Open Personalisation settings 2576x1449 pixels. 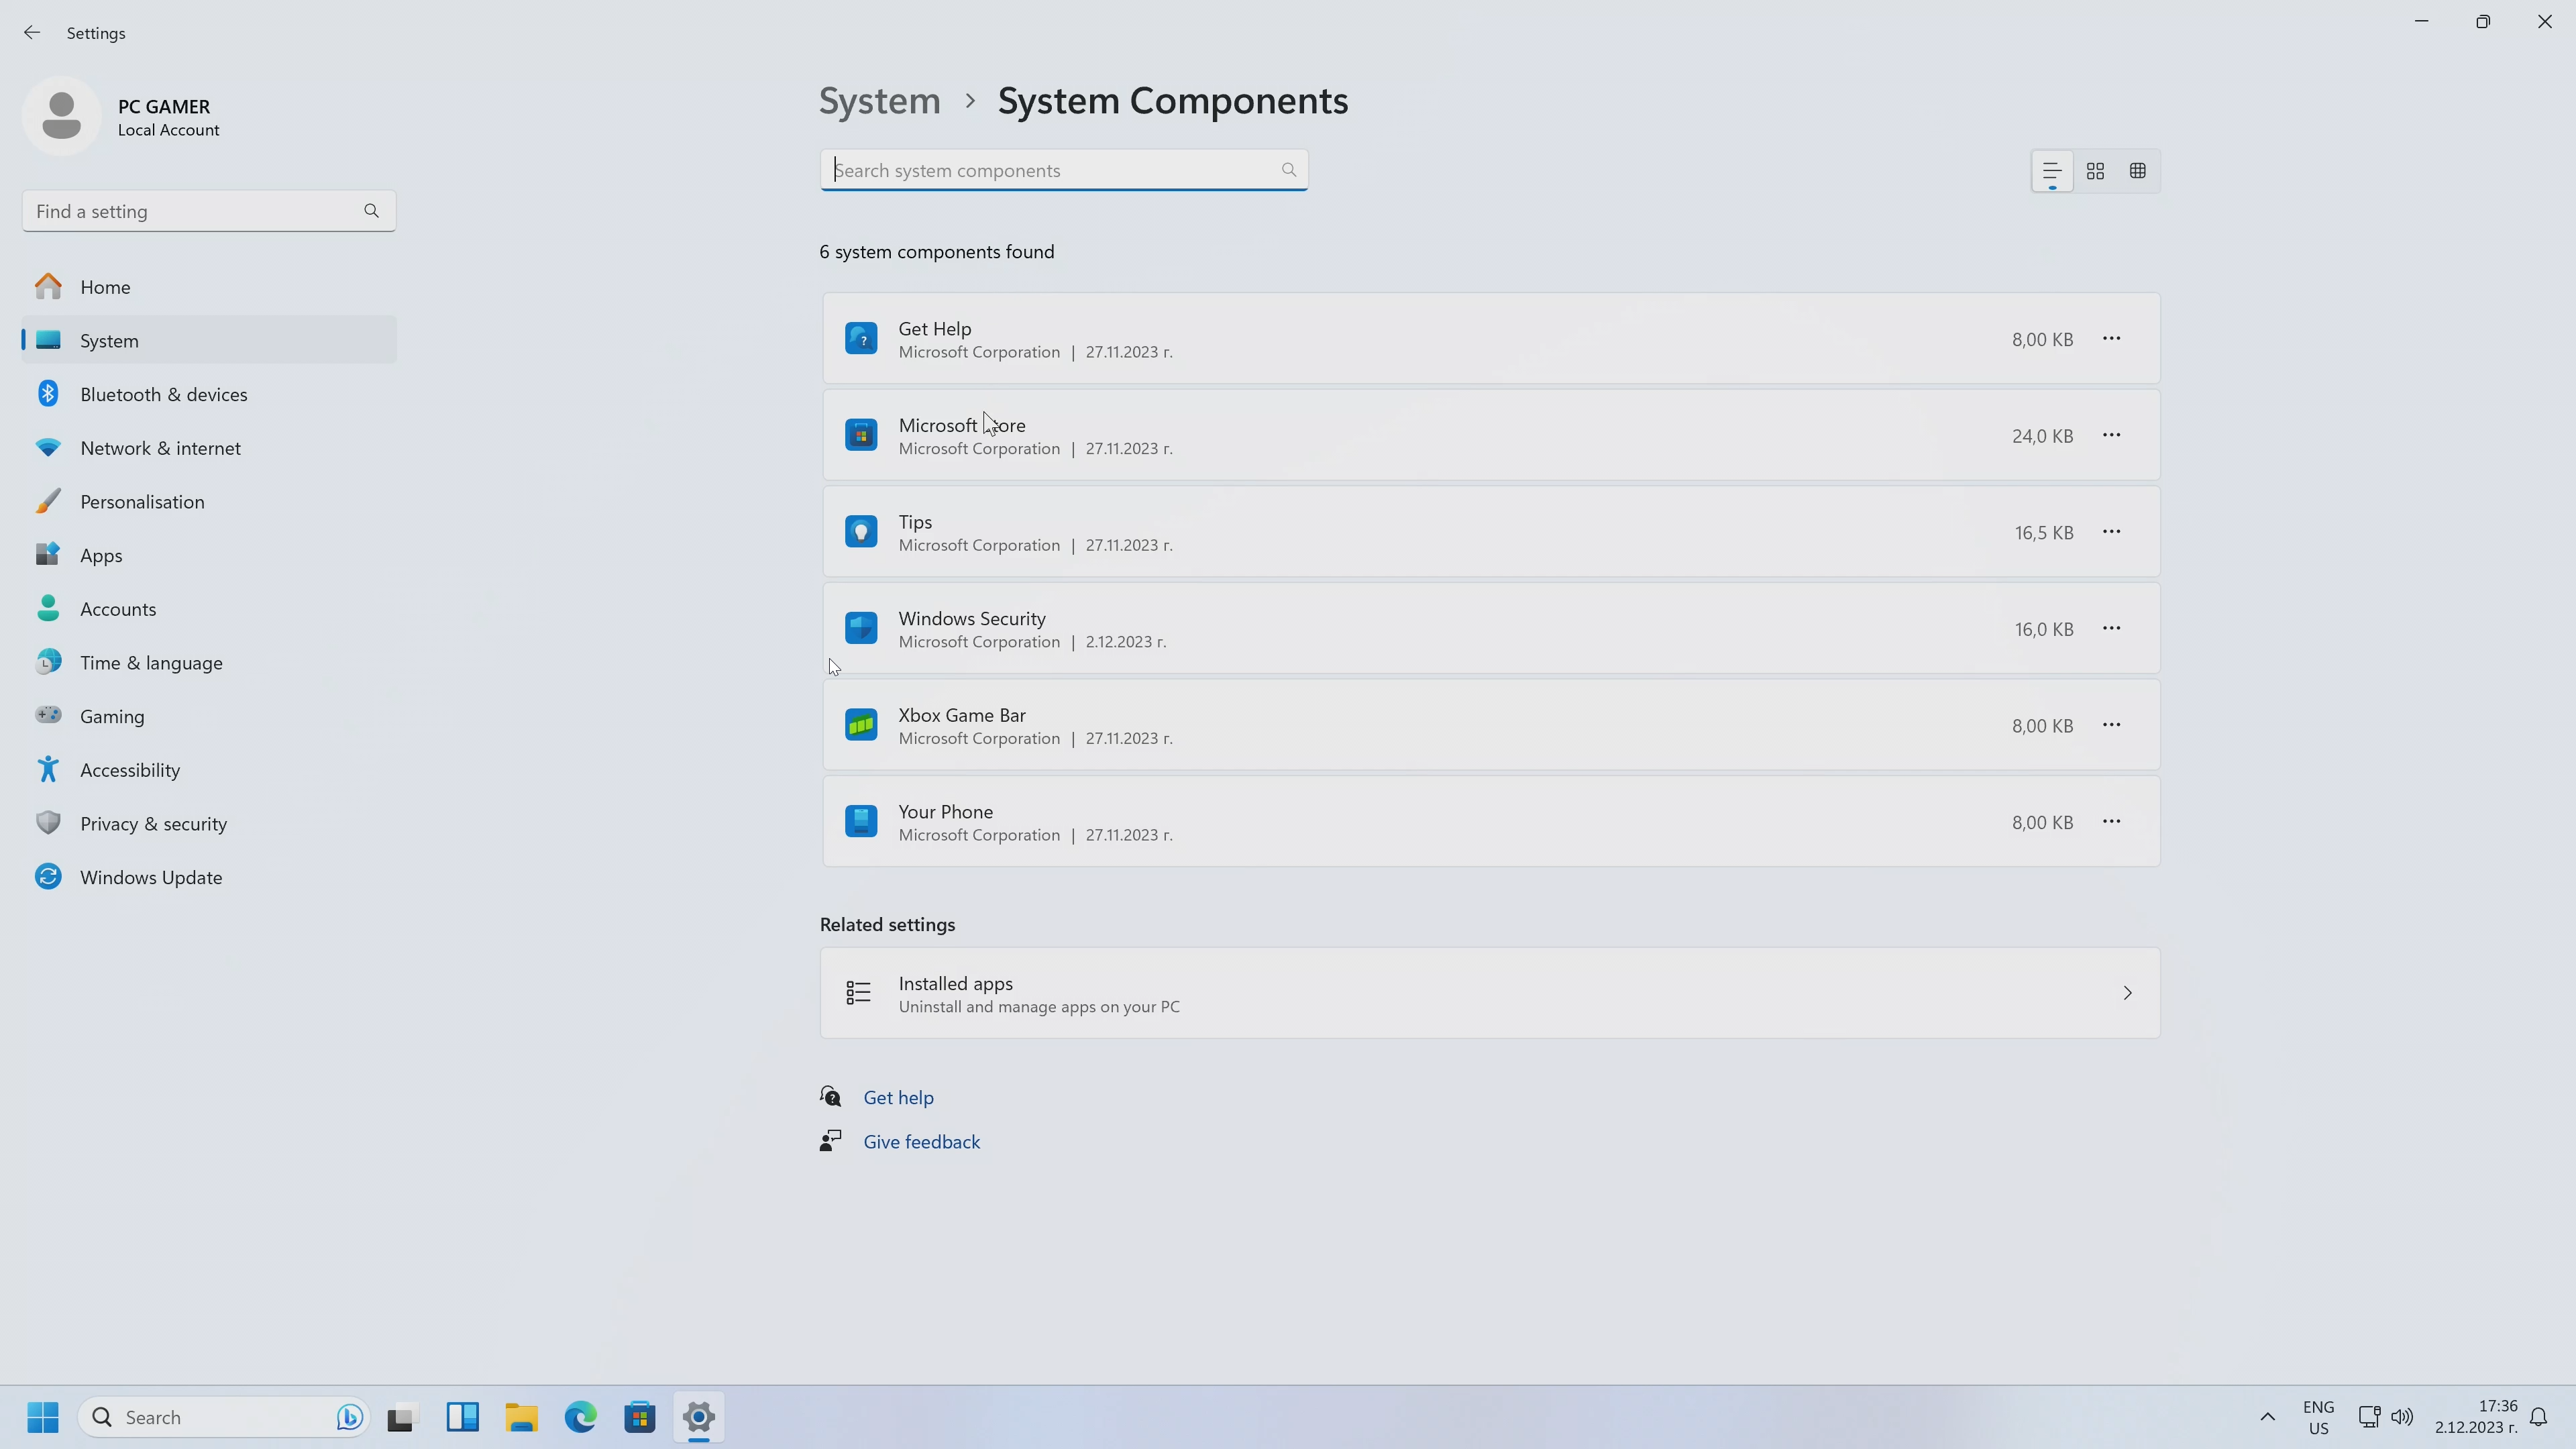[x=209, y=502]
